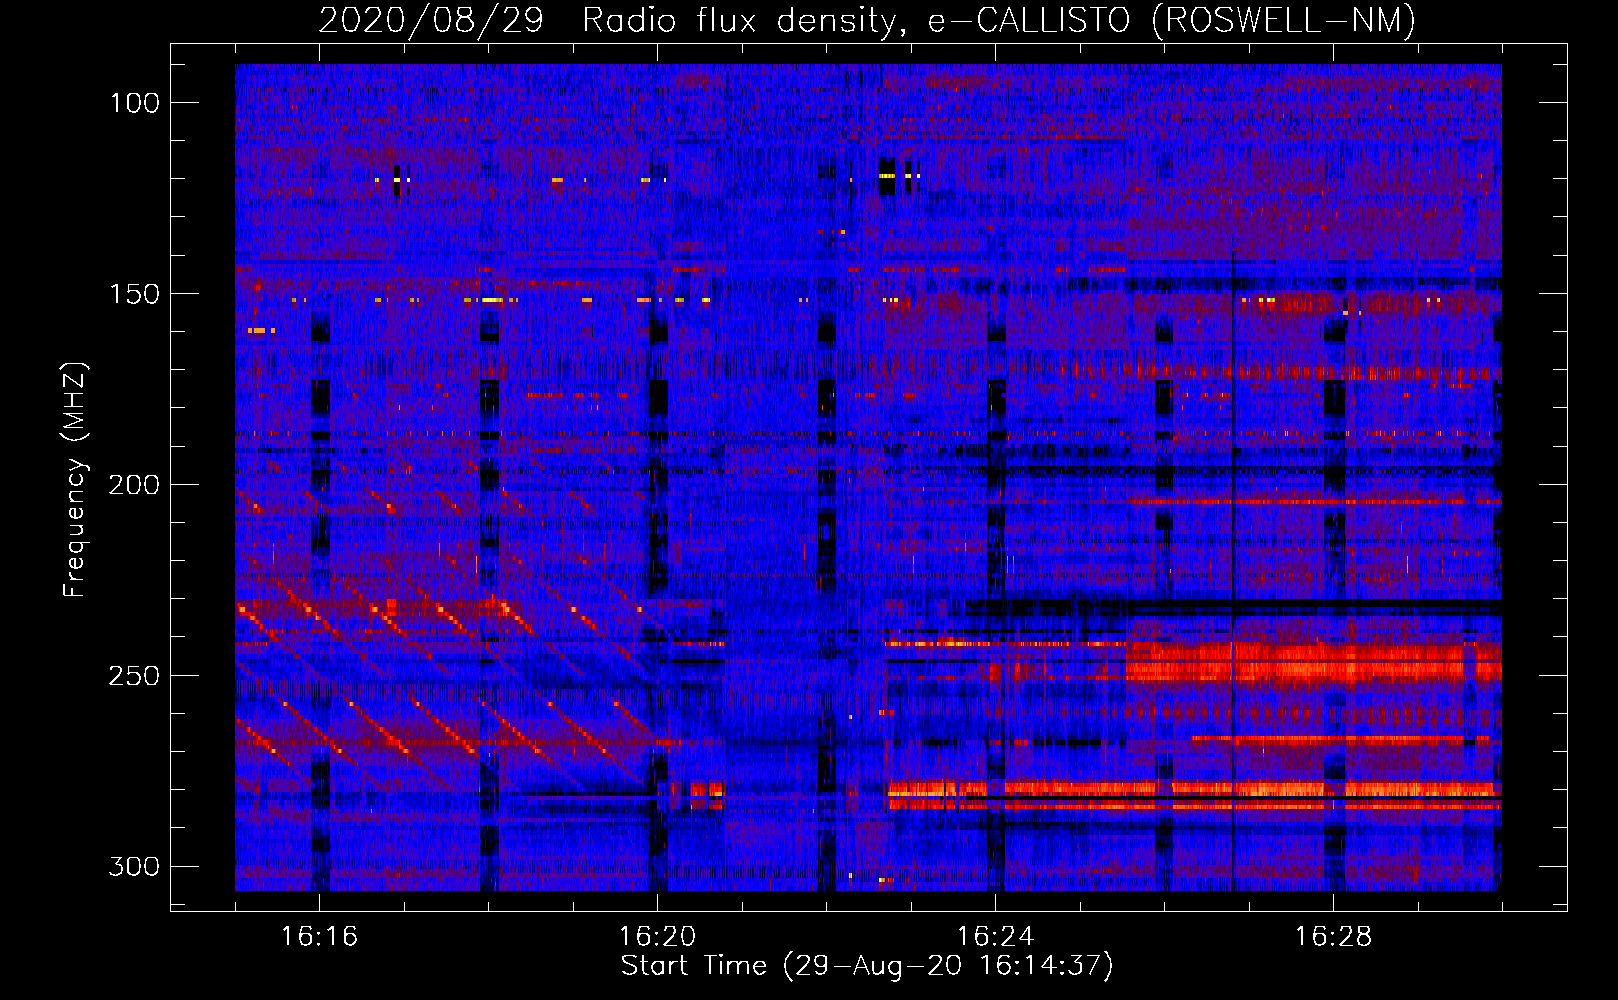Click the 16:16 time tick label

tap(319, 937)
